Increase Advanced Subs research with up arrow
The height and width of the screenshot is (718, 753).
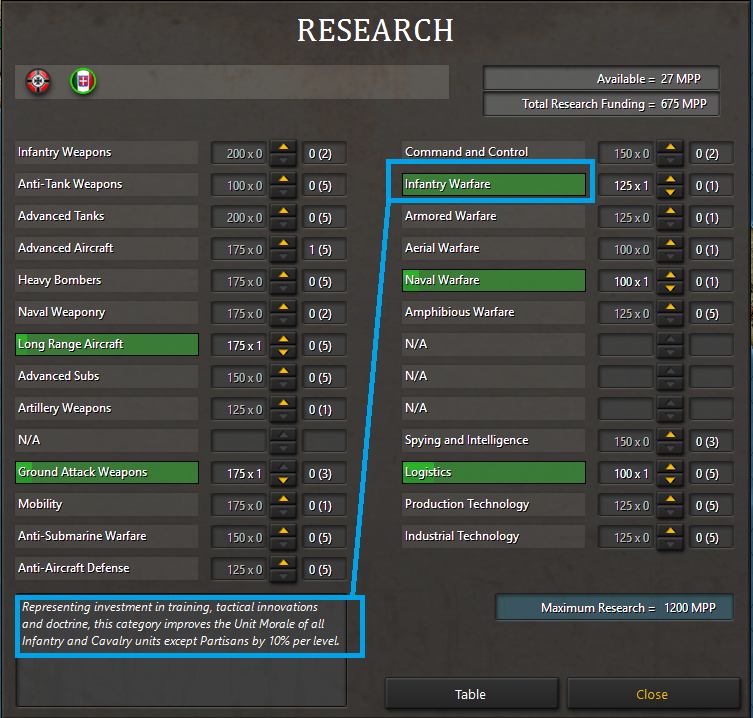[x=284, y=371]
